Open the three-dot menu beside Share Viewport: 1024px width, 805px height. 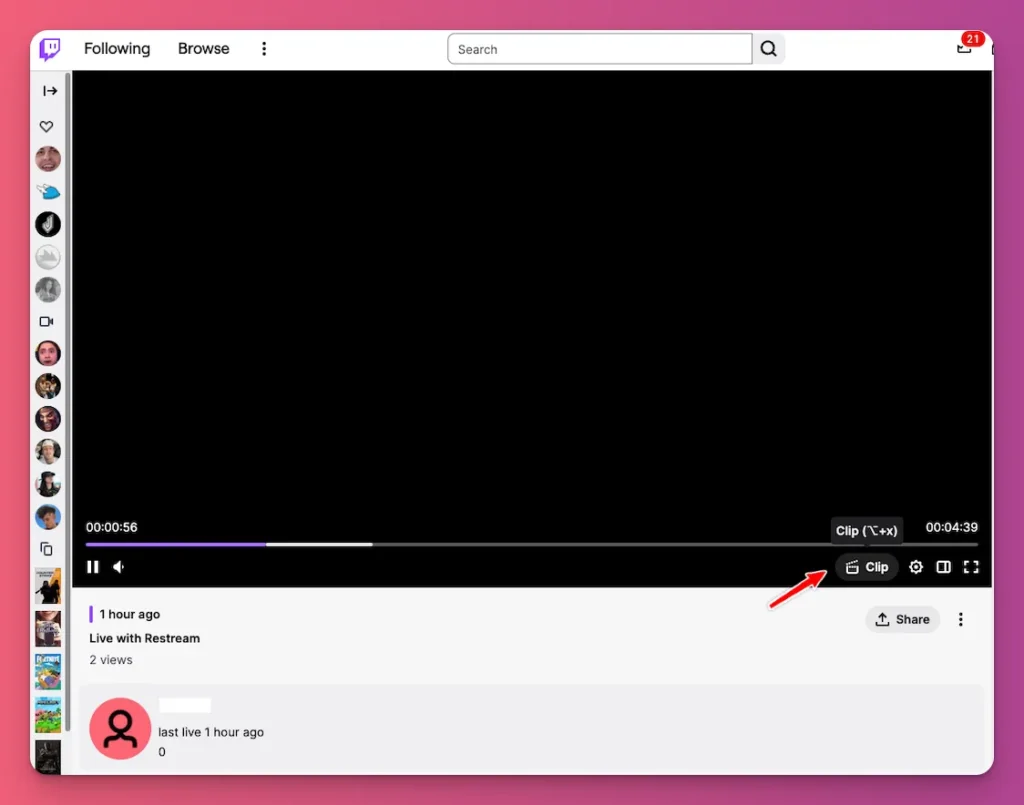[x=960, y=619]
